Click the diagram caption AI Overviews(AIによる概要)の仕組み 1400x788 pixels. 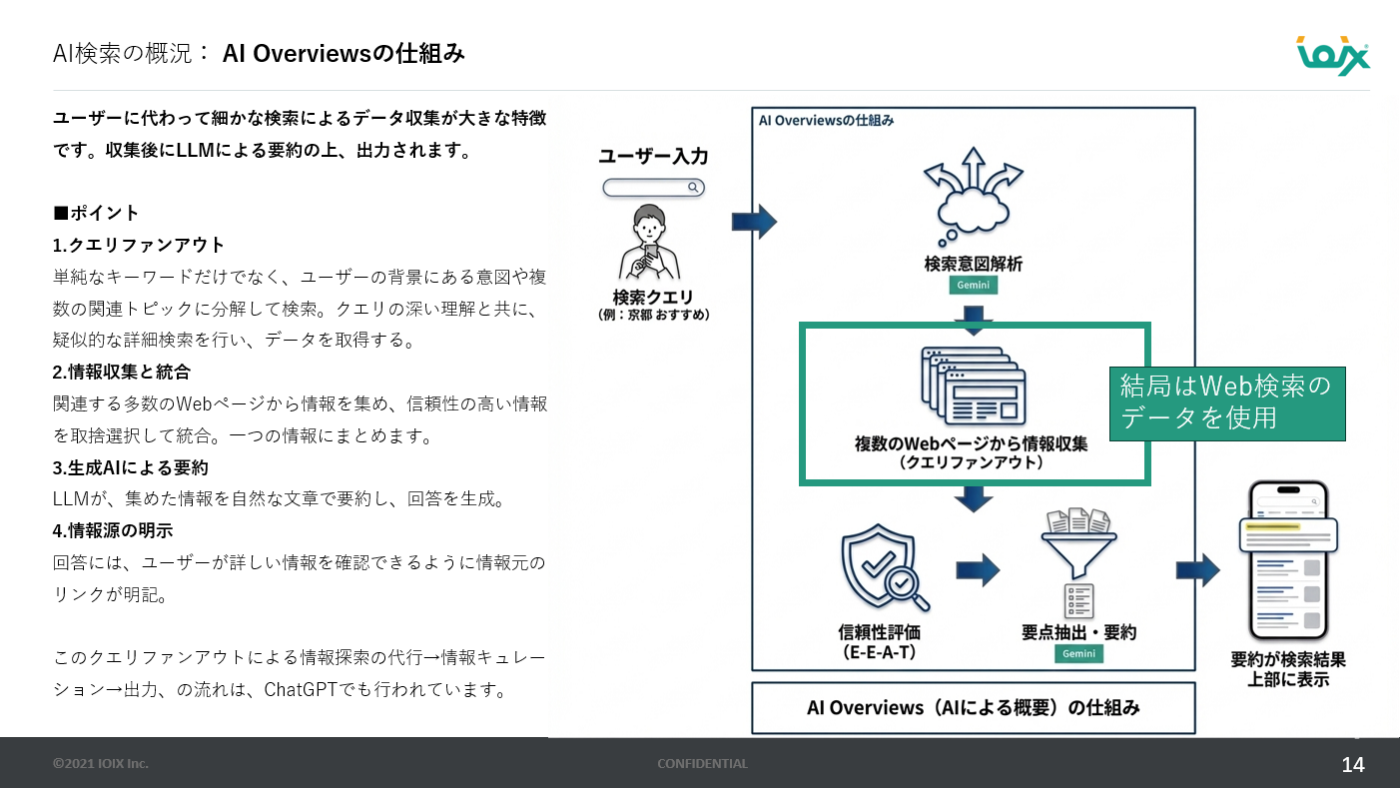(973, 708)
